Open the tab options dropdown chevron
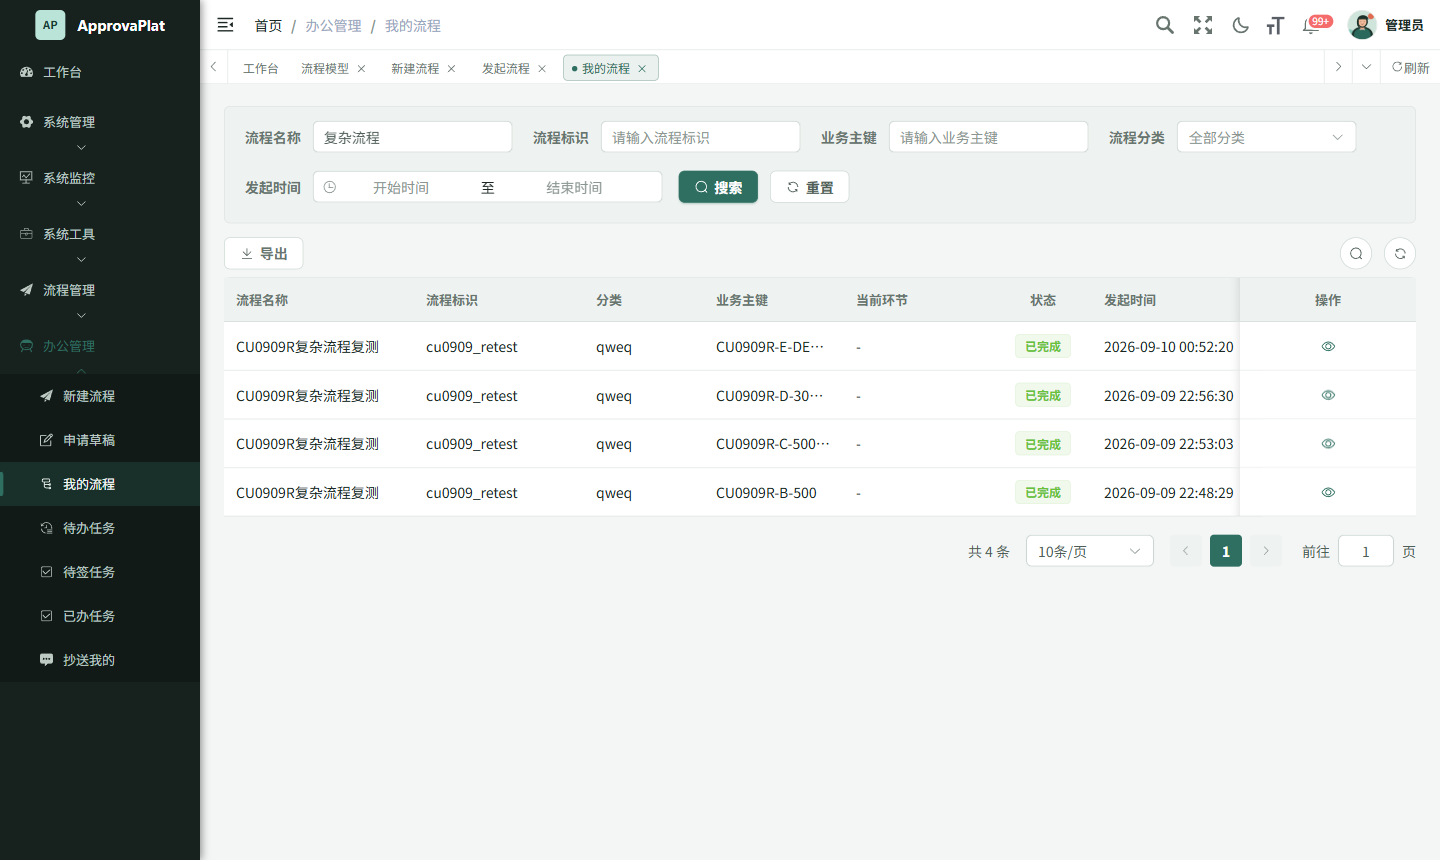The width and height of the screenshot is (1440, 860). tap(1366, 67)
